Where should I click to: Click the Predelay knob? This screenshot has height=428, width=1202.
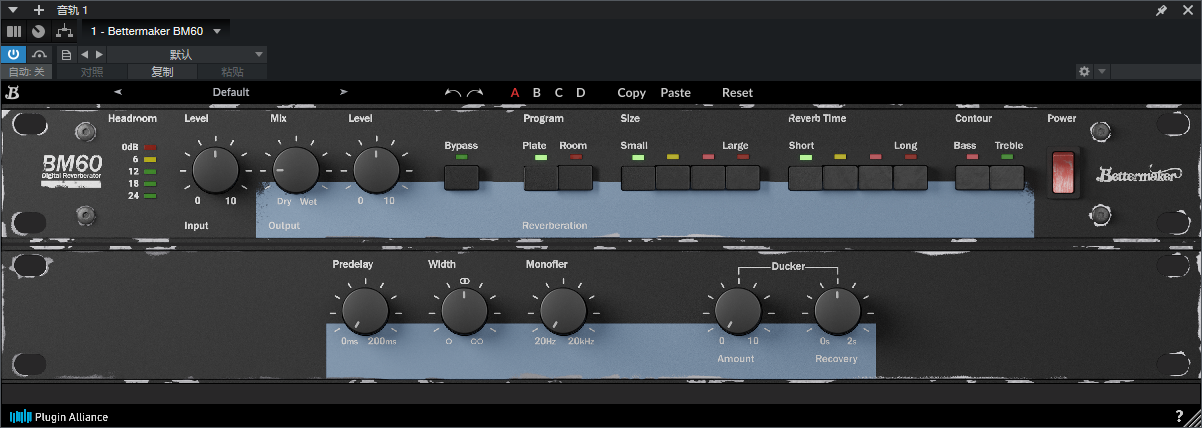coord(365,311)
